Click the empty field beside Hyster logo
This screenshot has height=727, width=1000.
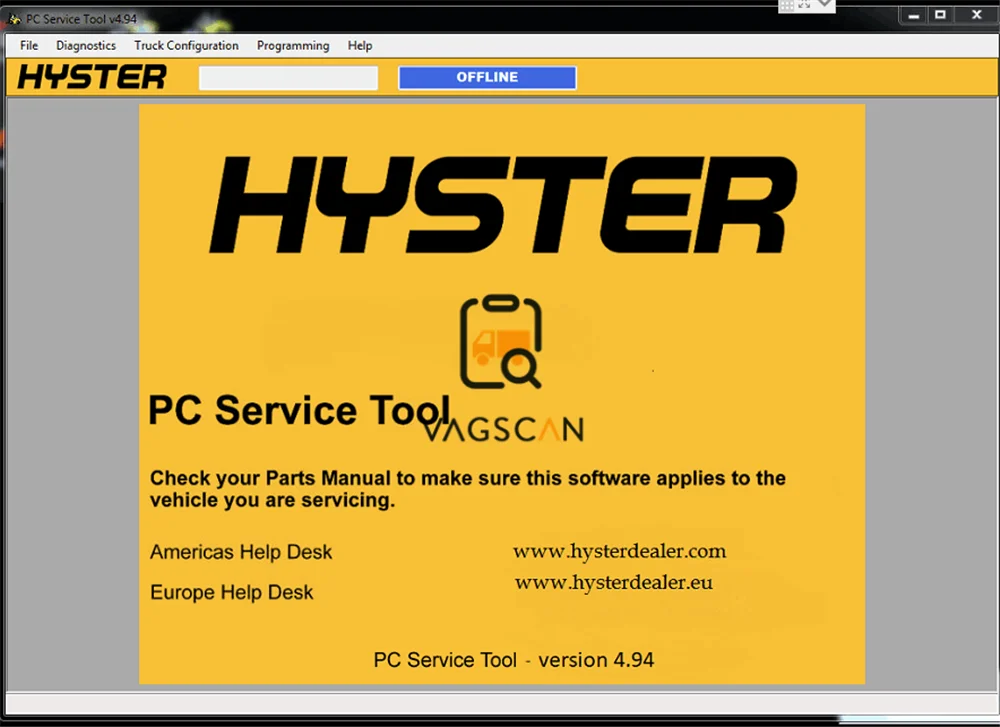tap(288, 78)
